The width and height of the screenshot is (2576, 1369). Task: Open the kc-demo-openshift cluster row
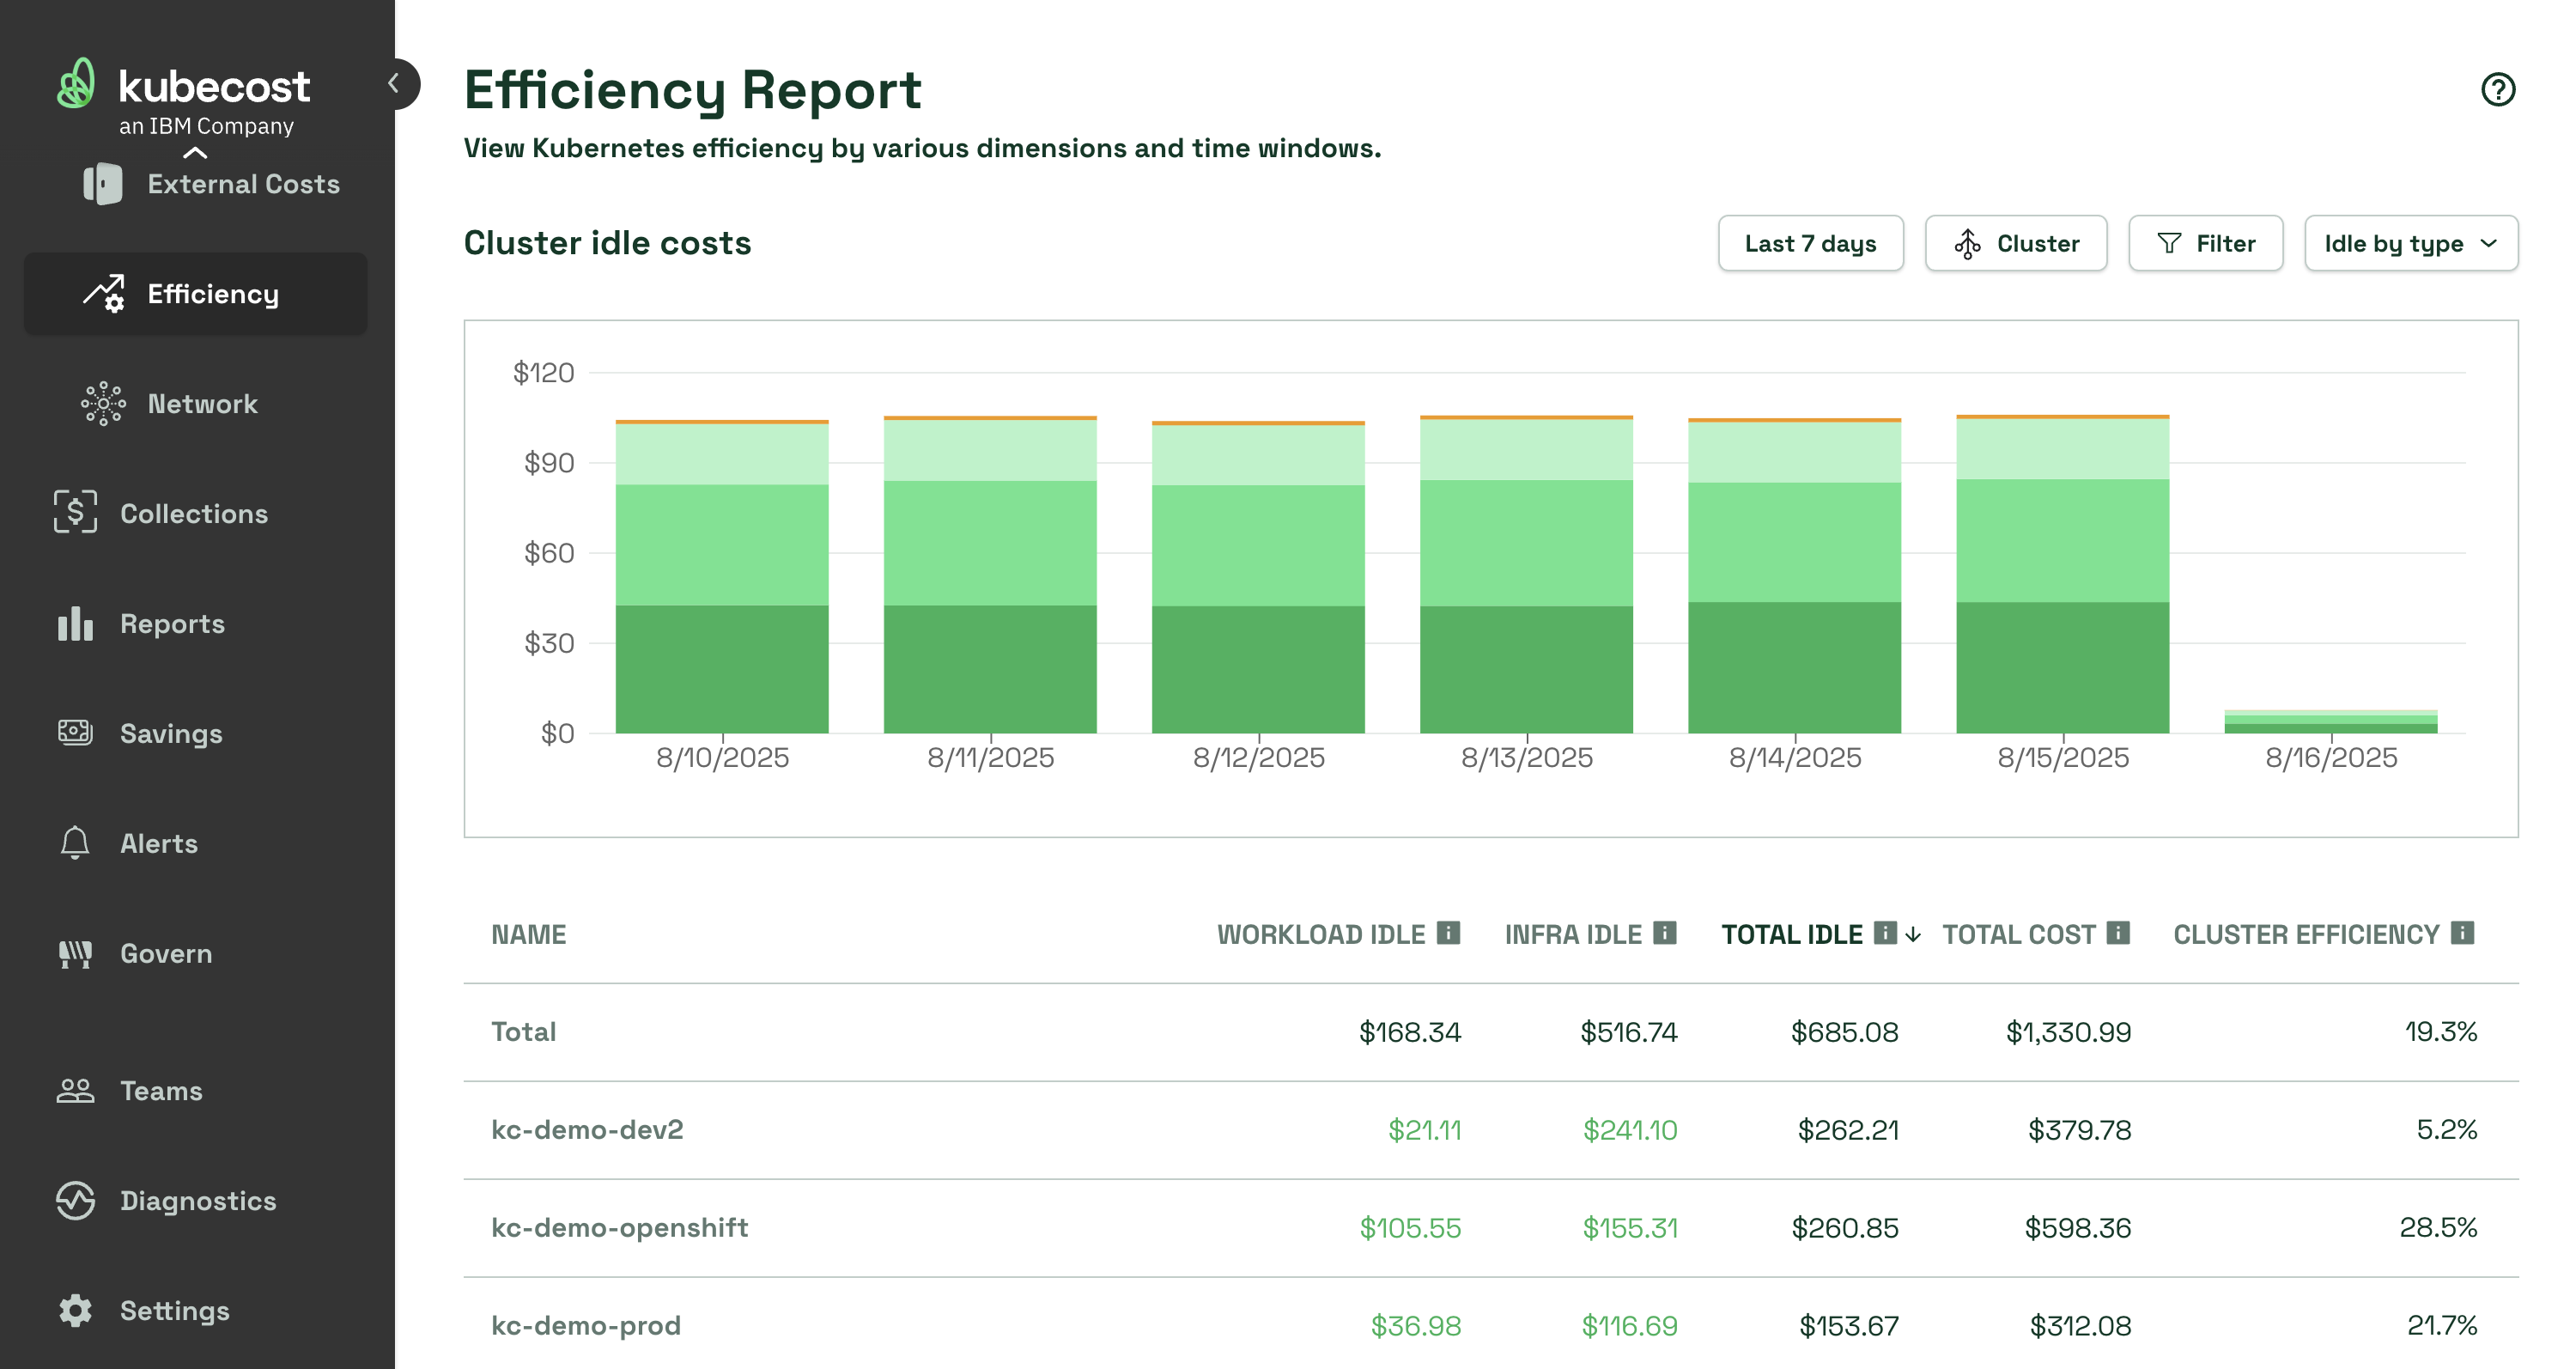click(x=619, y=1227)
